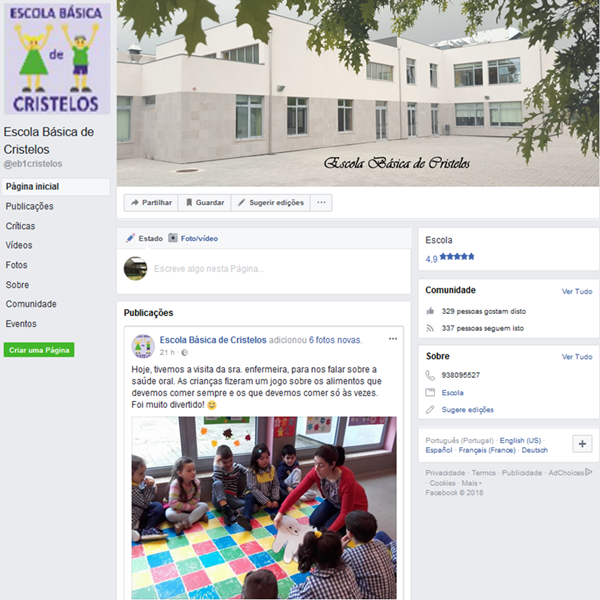600x600 pixels.
Task: Click the Escola Cristelos profile logo image
Action: (57, 59)
